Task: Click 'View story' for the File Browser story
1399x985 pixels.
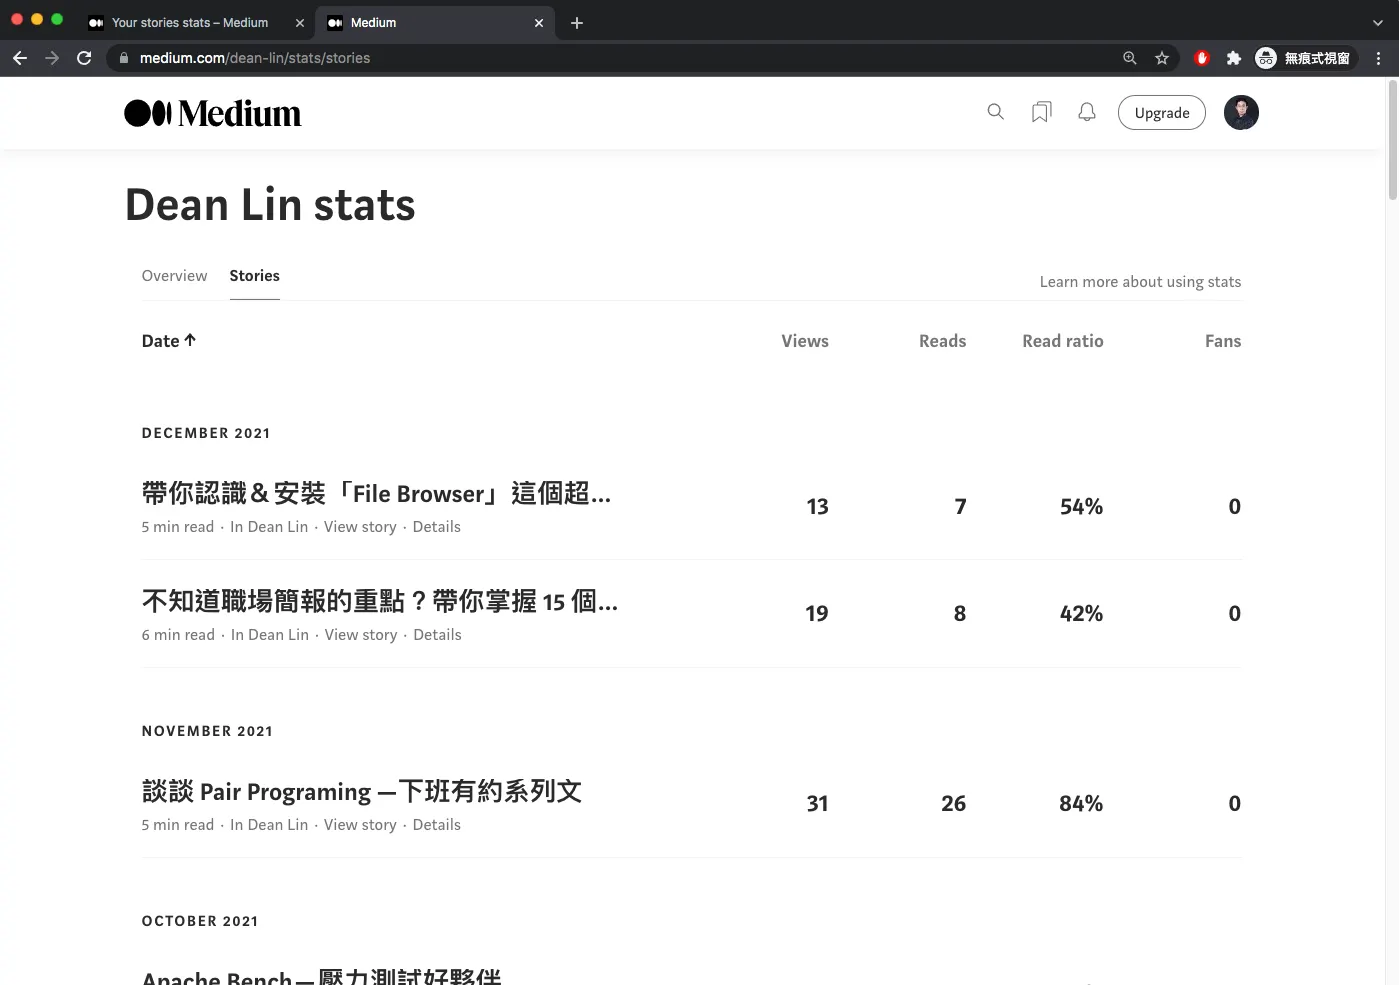Action: (360, 527)
